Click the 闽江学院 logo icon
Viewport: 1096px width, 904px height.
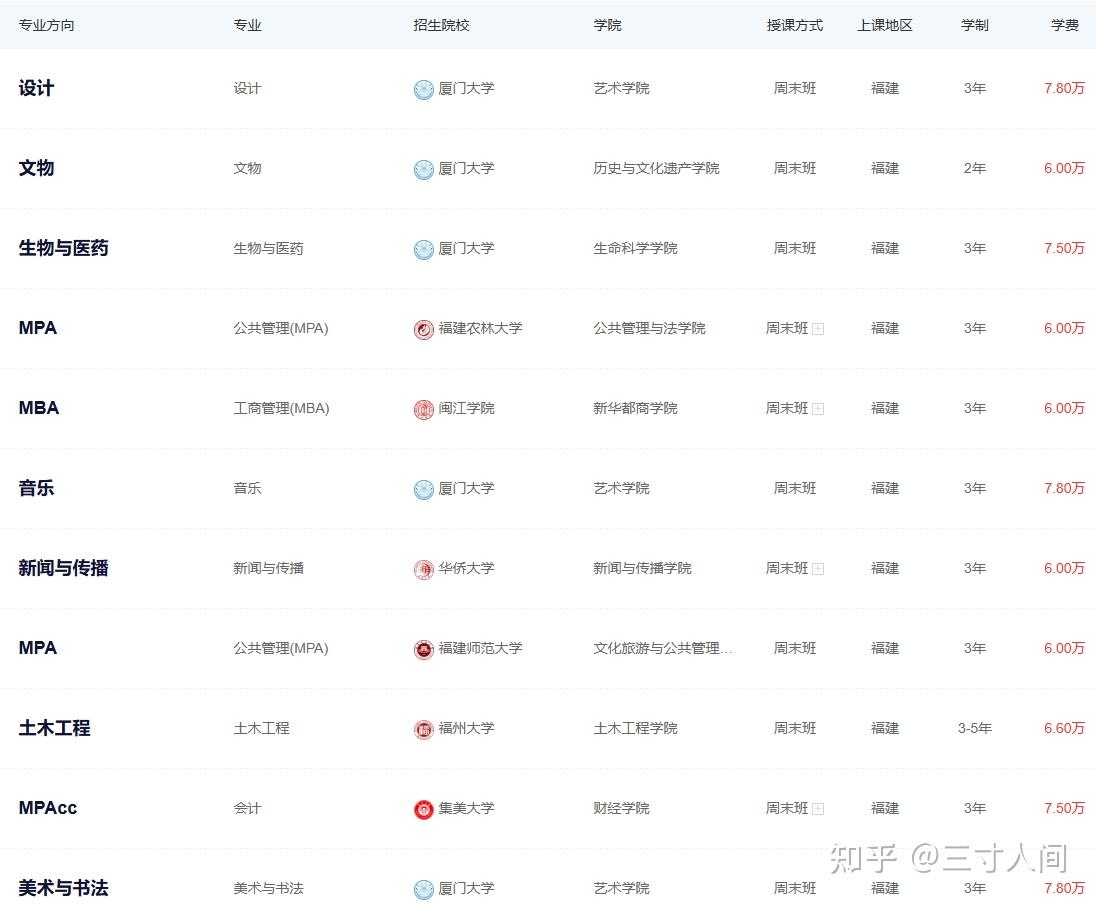pos(424,410)
